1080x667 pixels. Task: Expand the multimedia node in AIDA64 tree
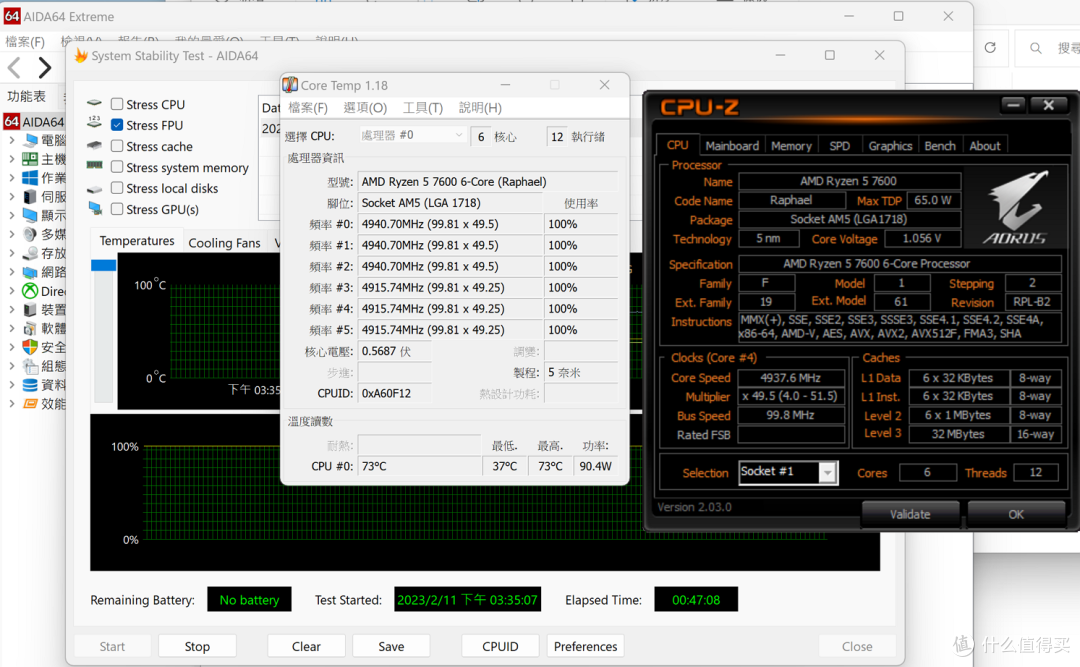(x=12, y=234)
